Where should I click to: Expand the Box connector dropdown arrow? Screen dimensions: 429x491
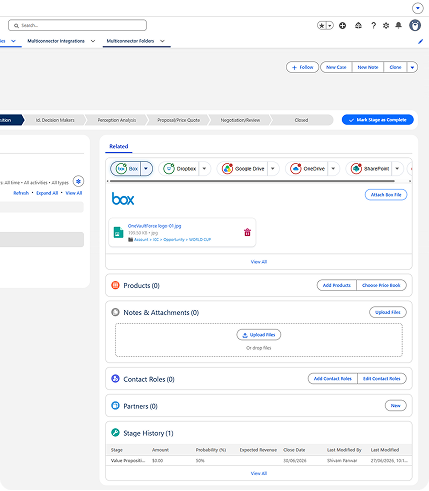point(146,169)
